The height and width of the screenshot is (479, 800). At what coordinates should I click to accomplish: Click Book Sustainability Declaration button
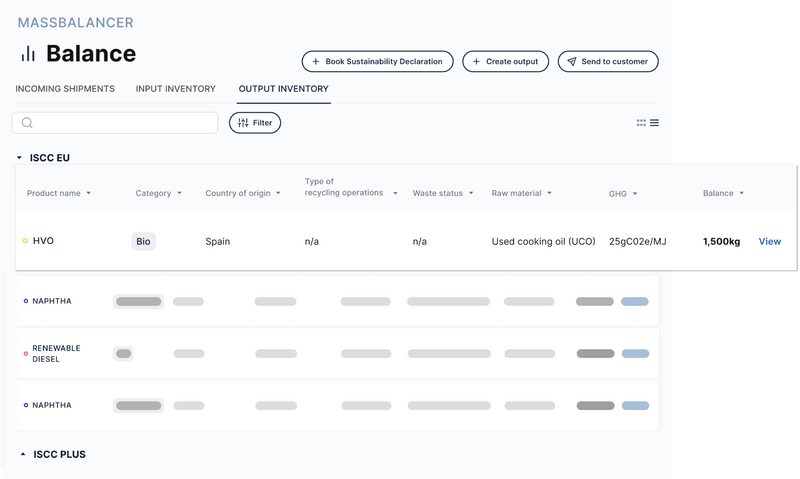pos(377,62)
